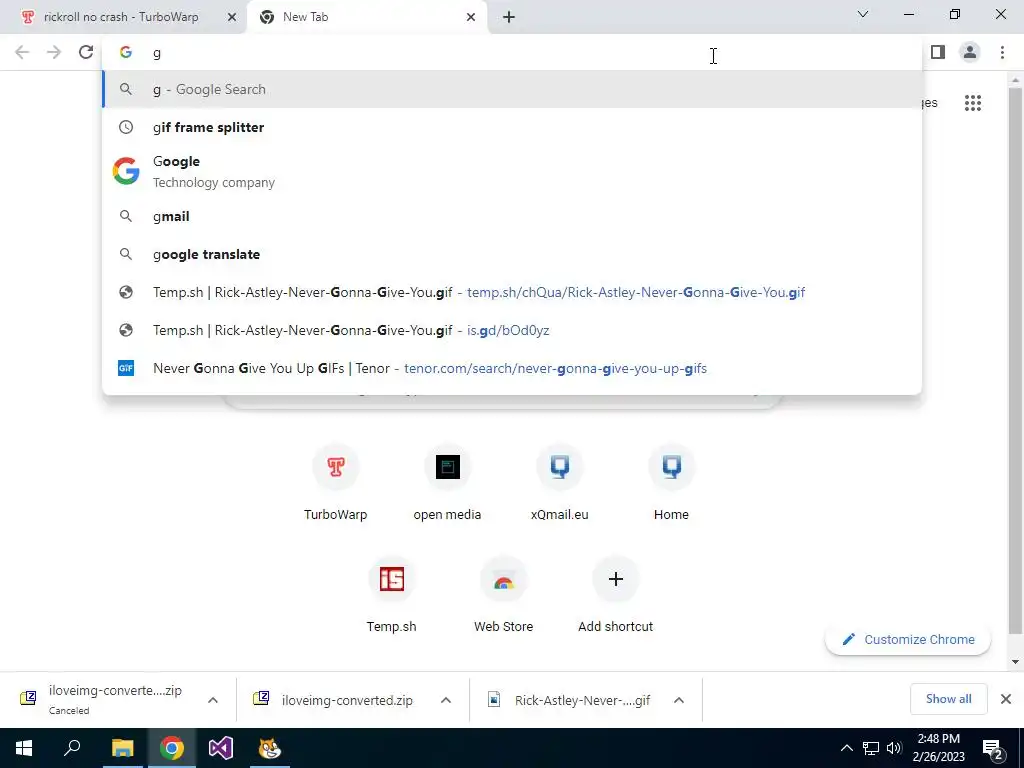Open Chrome three-dot menu
The height and width of the screenshot is (768, 1024).
pyautogui.click(x=1002, y=52)
